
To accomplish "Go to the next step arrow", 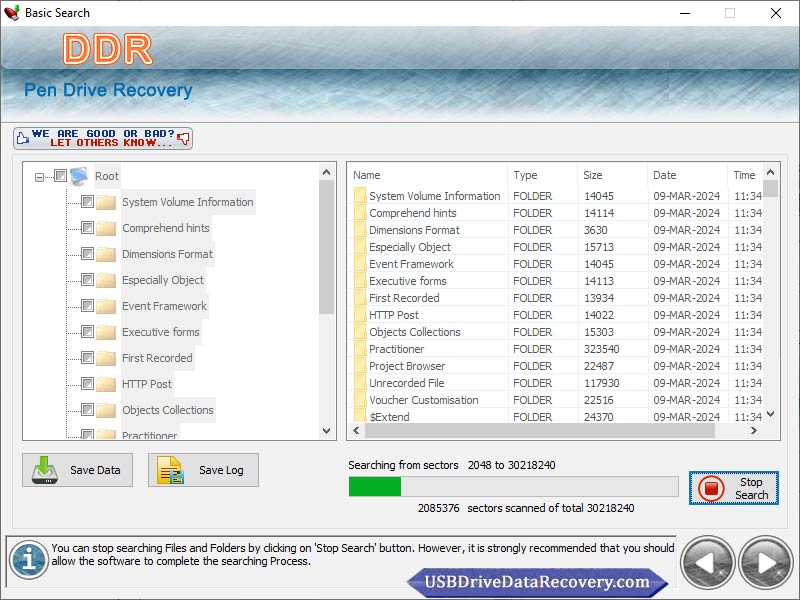I will [x=765, y=563].
